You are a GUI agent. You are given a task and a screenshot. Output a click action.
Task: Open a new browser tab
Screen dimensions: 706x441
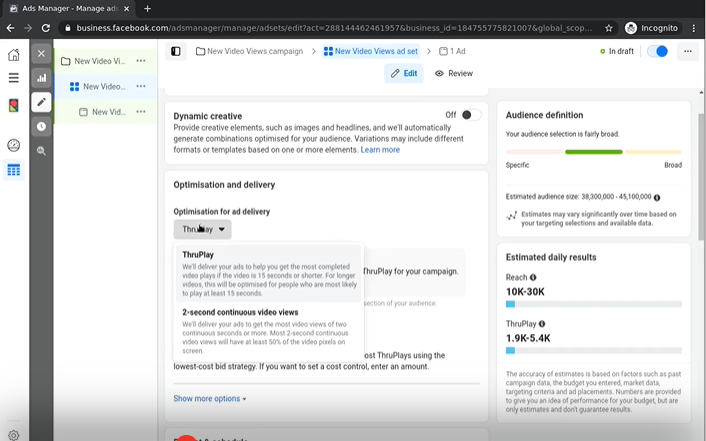click(147, 8)
